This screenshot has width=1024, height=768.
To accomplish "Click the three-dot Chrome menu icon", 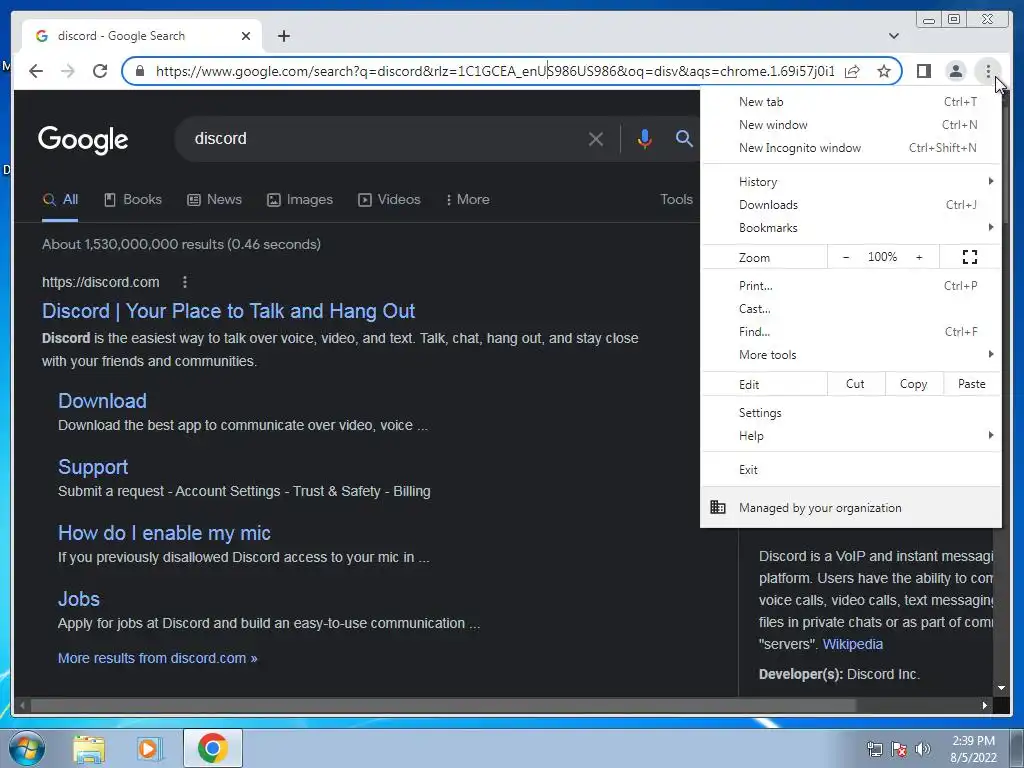I will click(x=988, y=71).
